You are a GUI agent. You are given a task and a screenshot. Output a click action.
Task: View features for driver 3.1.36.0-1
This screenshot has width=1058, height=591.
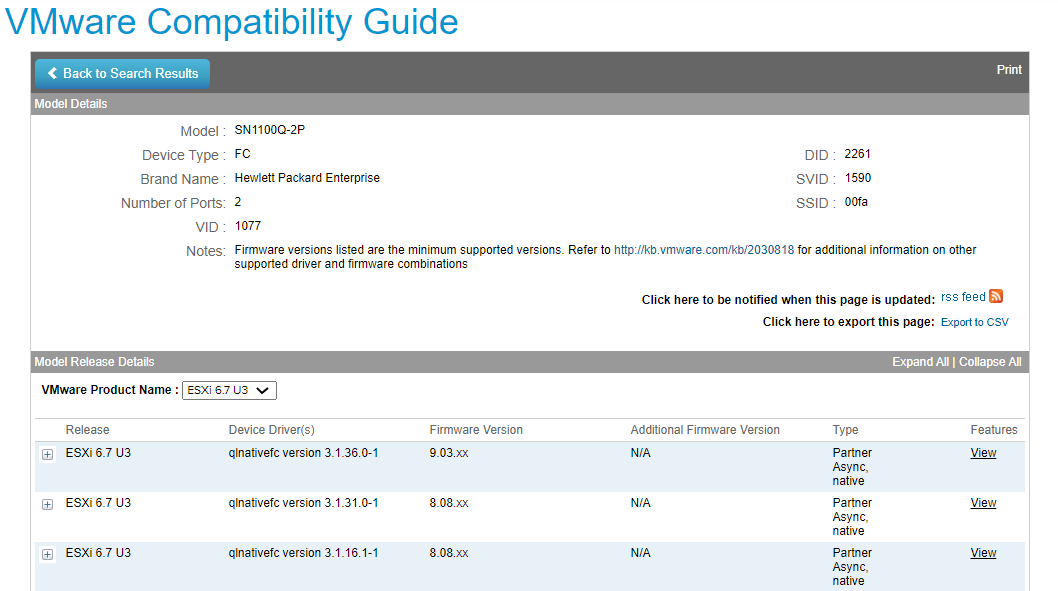(x=983, y=453)
